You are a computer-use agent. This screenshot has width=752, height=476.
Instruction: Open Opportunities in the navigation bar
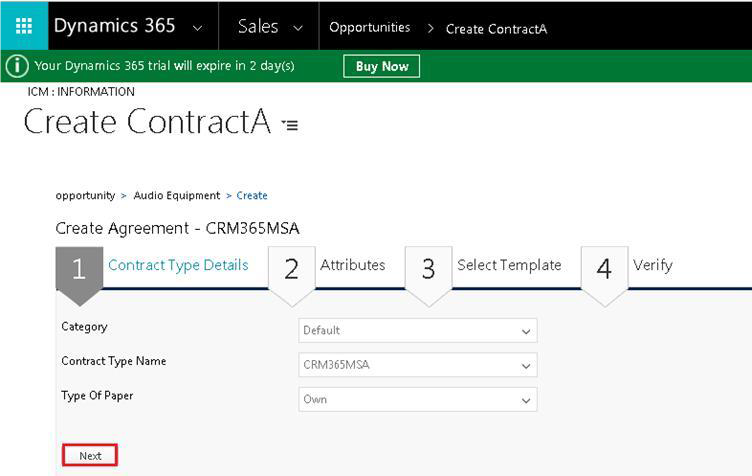(x=369, y=28)
